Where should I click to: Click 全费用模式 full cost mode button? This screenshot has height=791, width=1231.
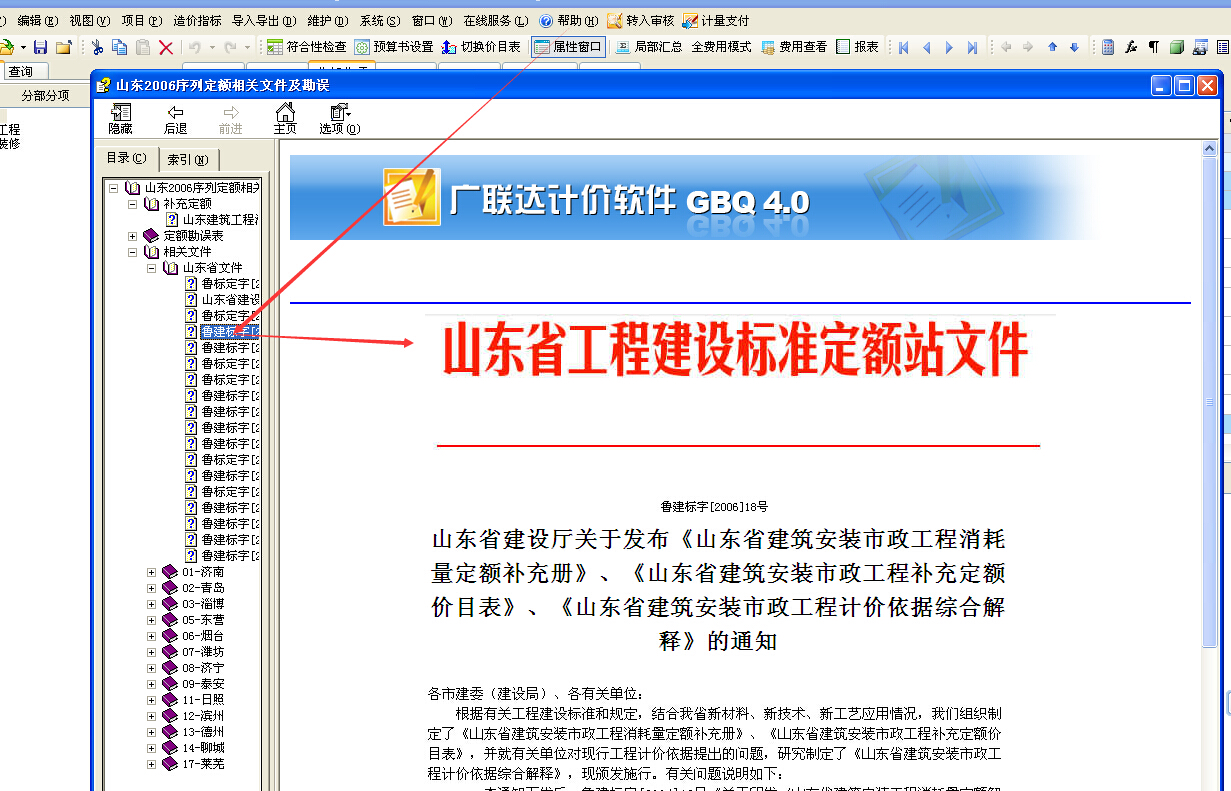[x=721, y=47]
